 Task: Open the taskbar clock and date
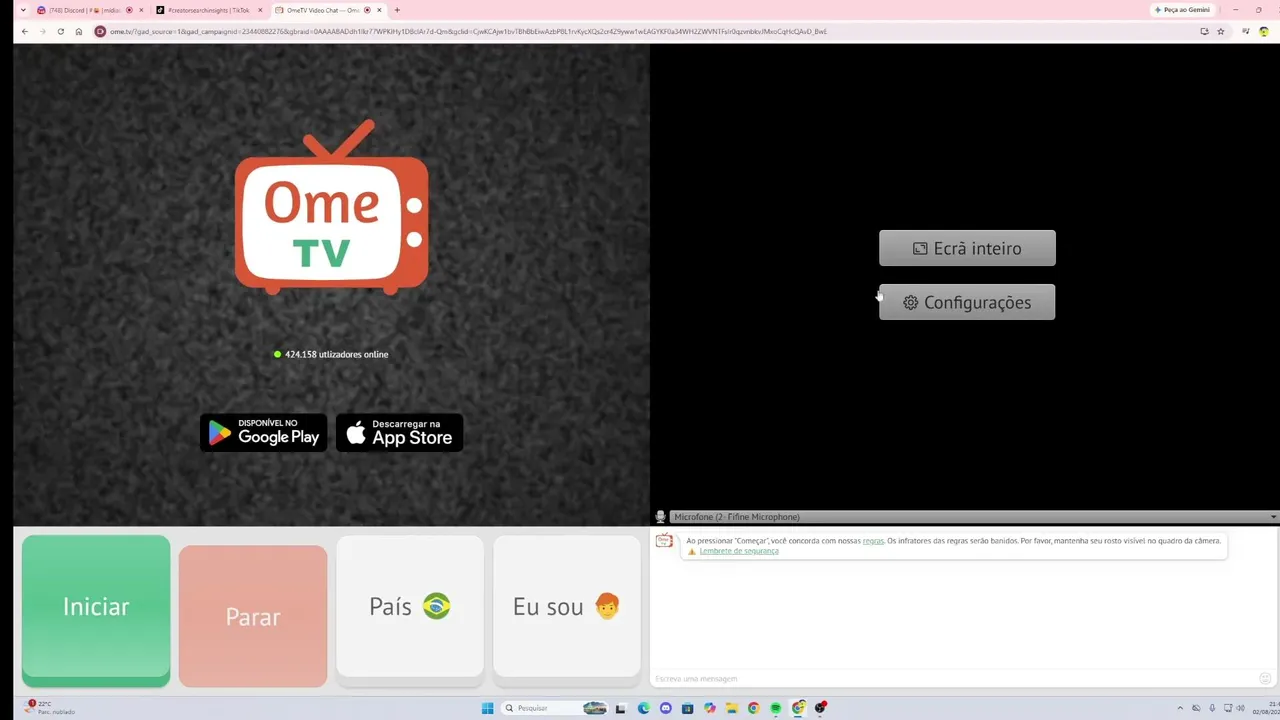point(1265,708)
